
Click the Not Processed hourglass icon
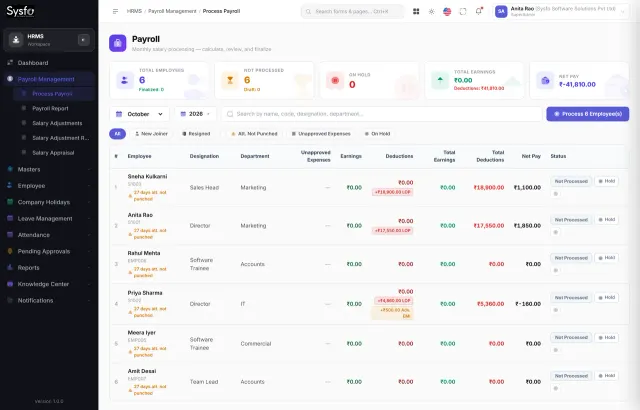tap(230, 80)
